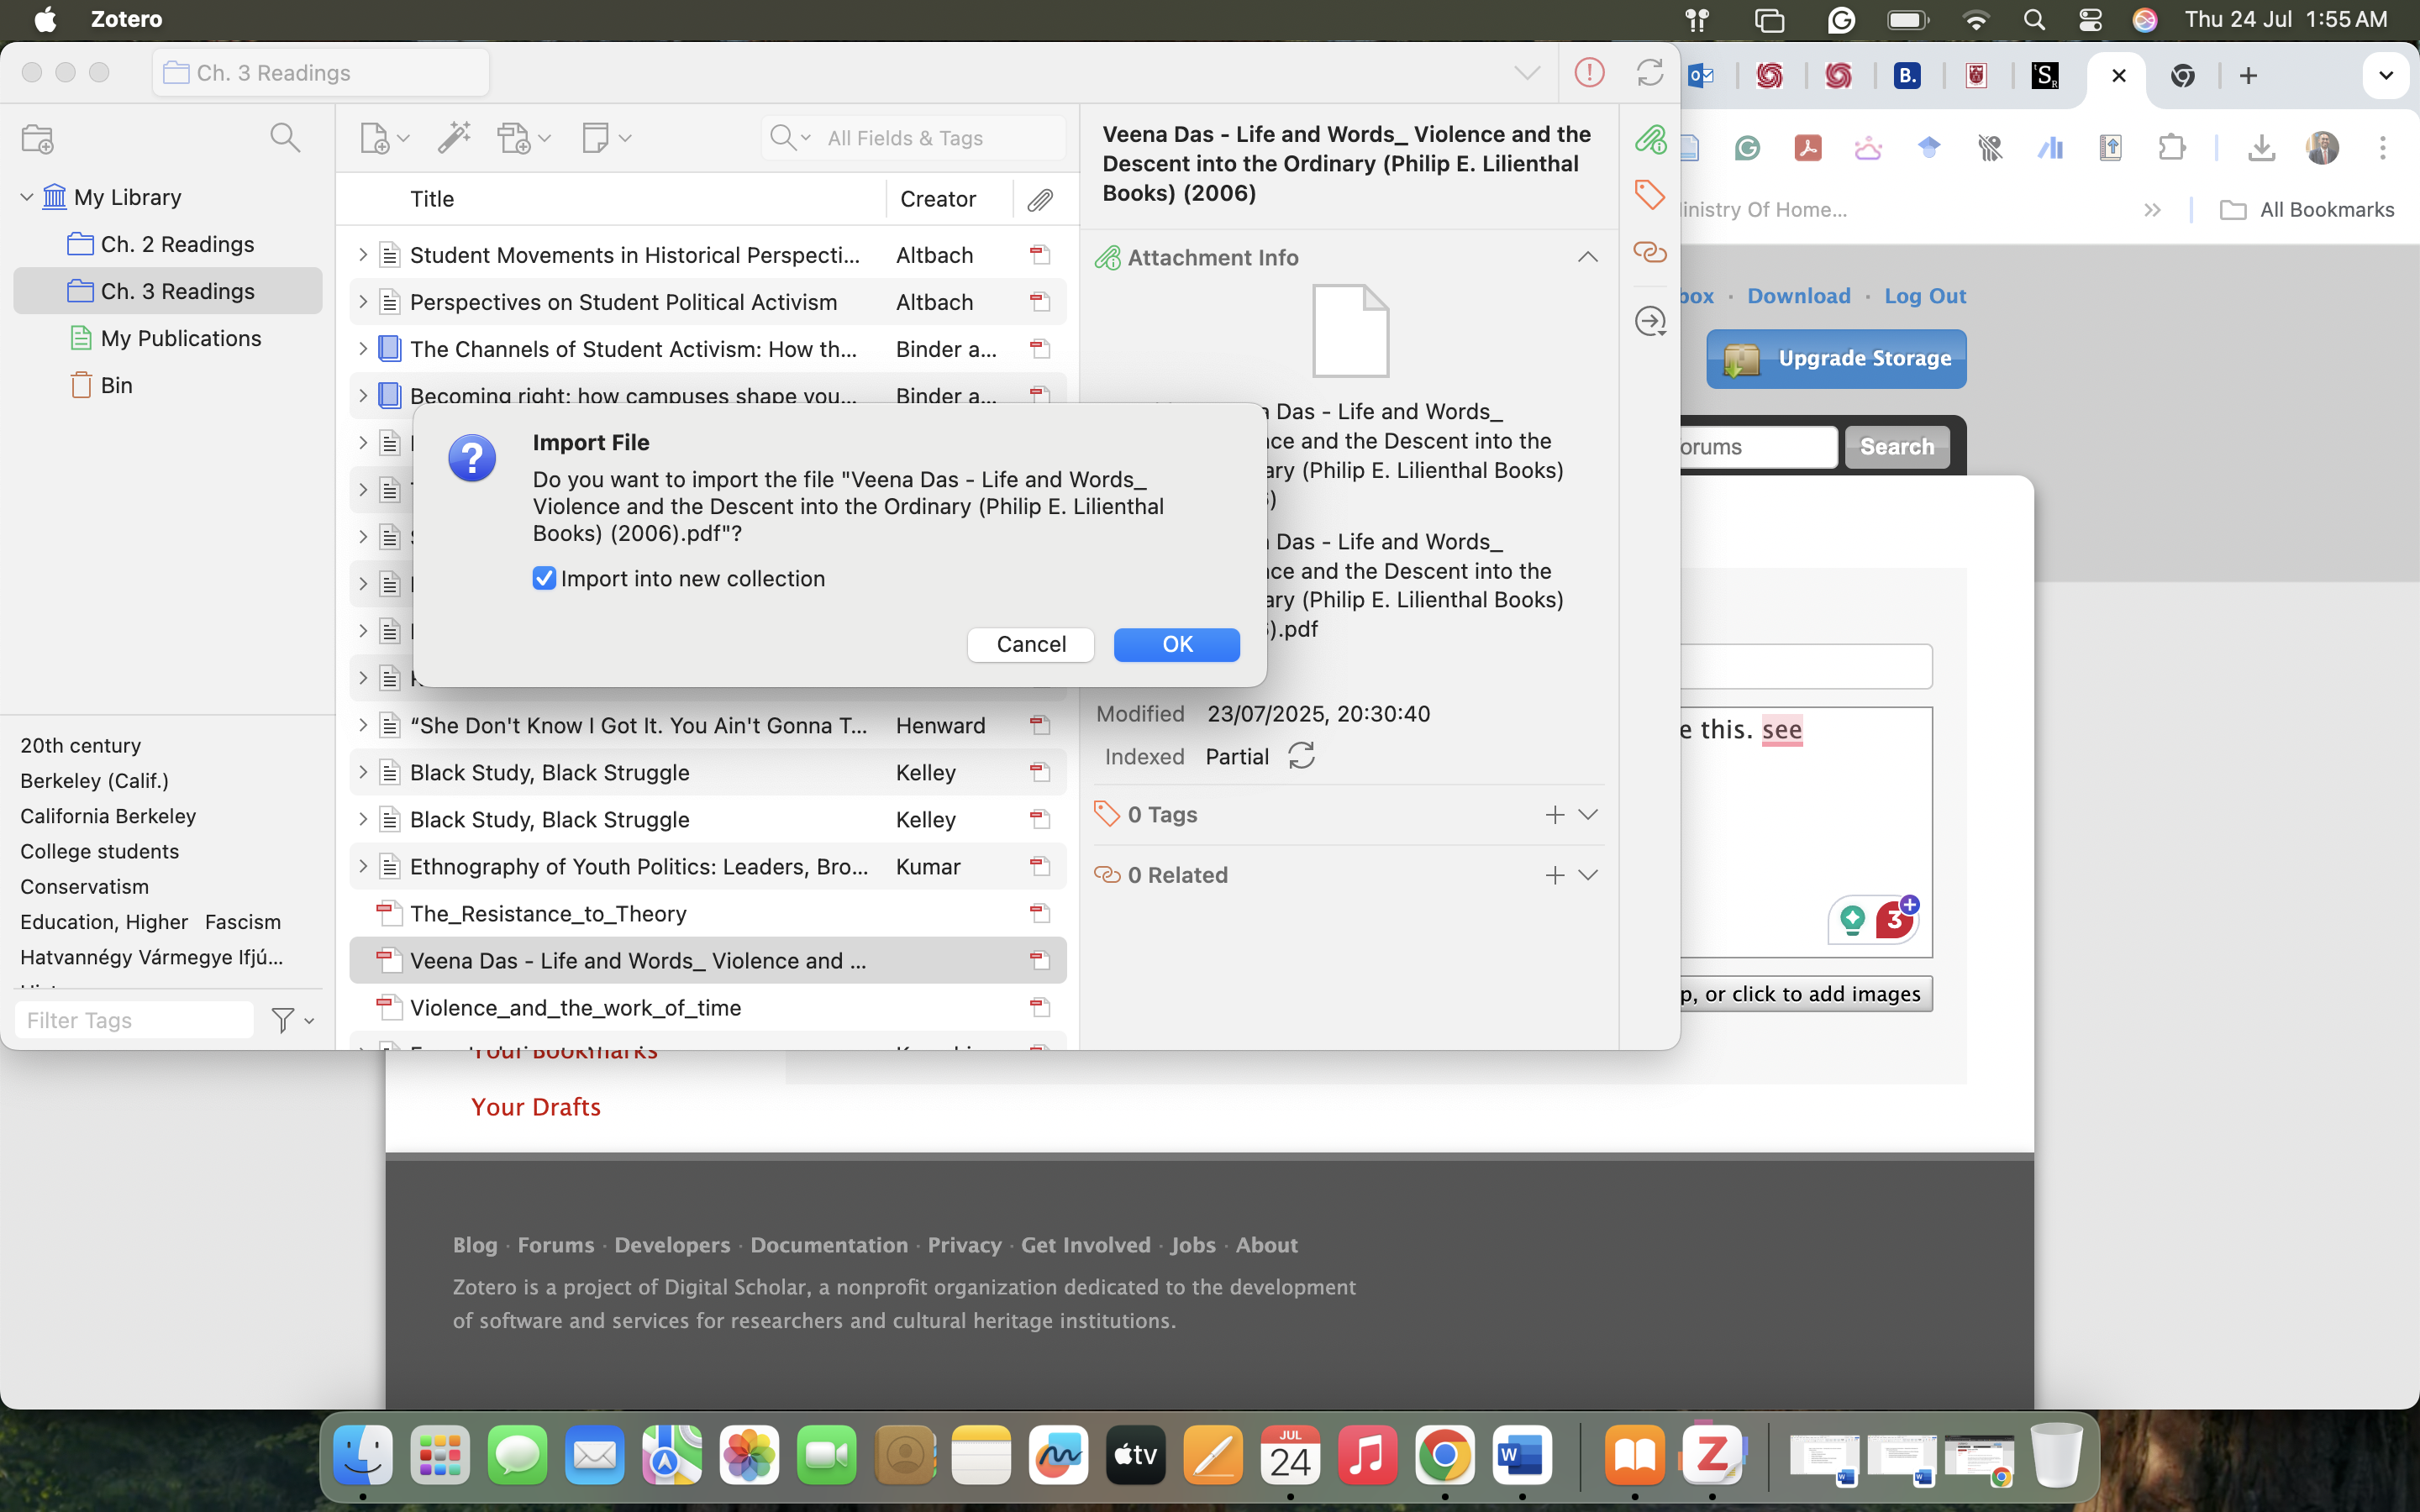Image resolution: width=2420 pixels, height=1512 pixels.
Task: Select the Ch. 2 Readings collection
Action: pos(177,244)
